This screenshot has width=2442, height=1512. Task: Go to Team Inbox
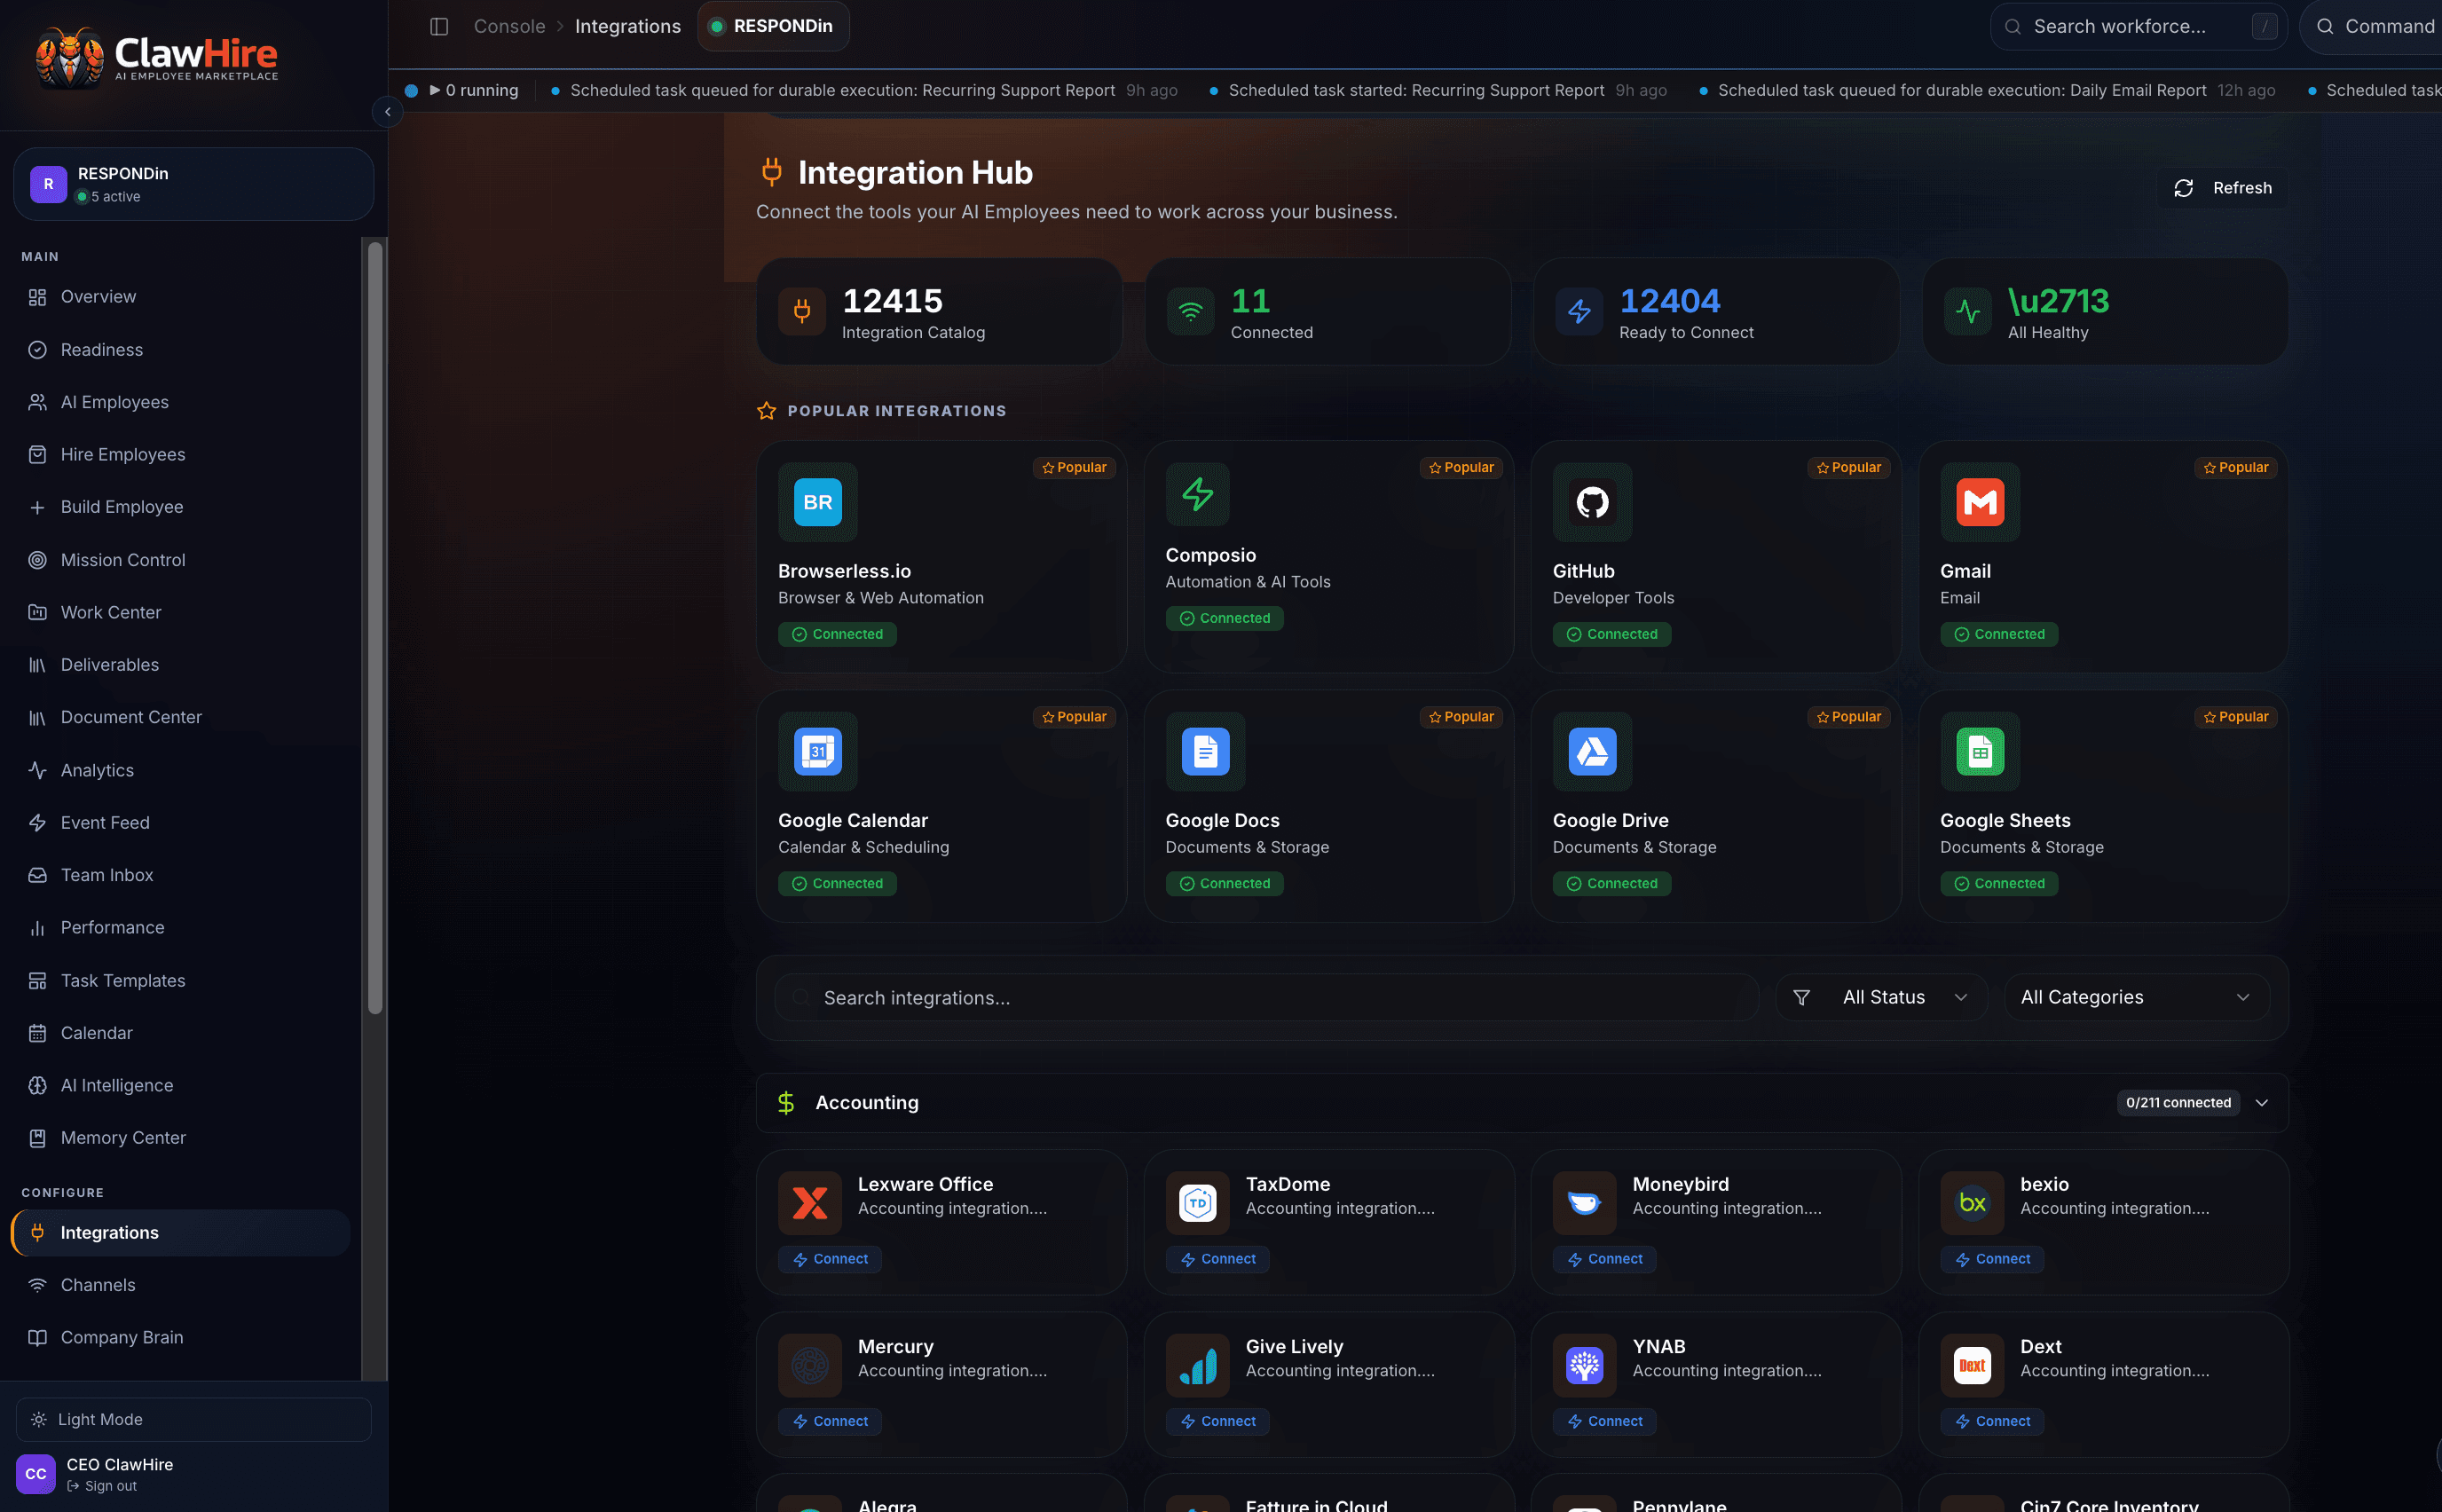(x=180, y=875)
